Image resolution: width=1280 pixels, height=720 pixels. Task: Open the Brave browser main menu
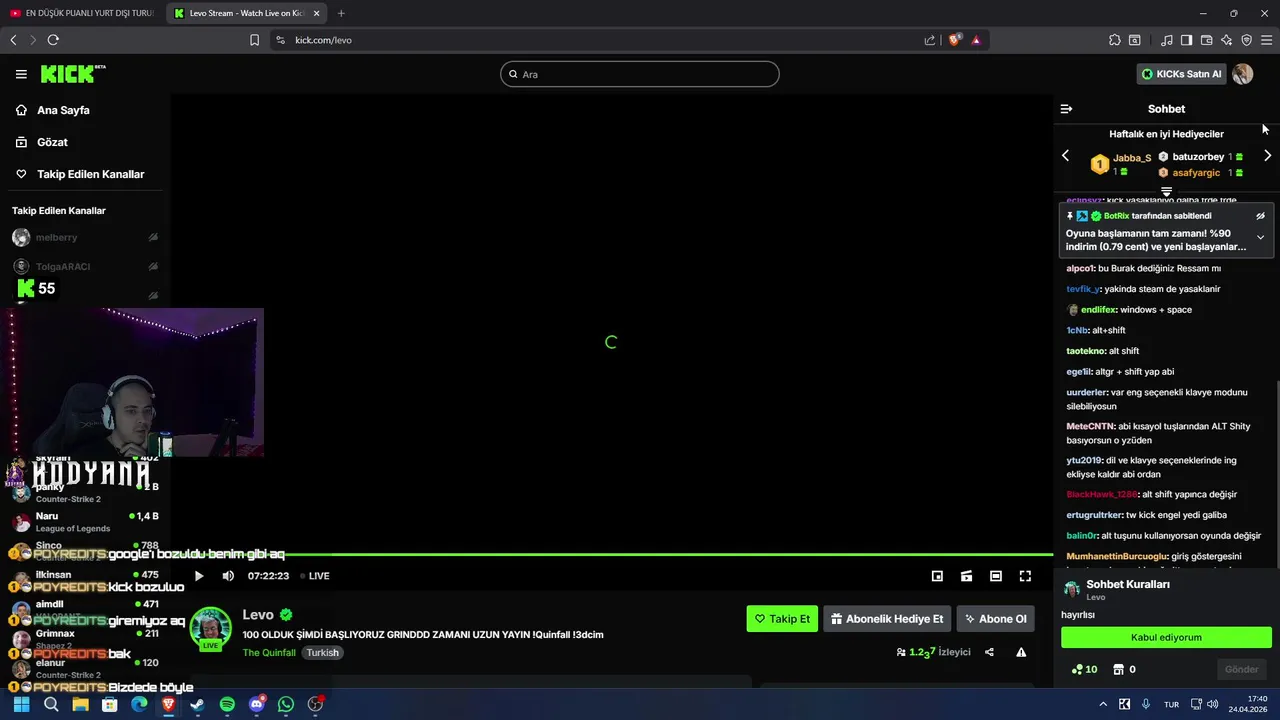tap(1267, 40)
